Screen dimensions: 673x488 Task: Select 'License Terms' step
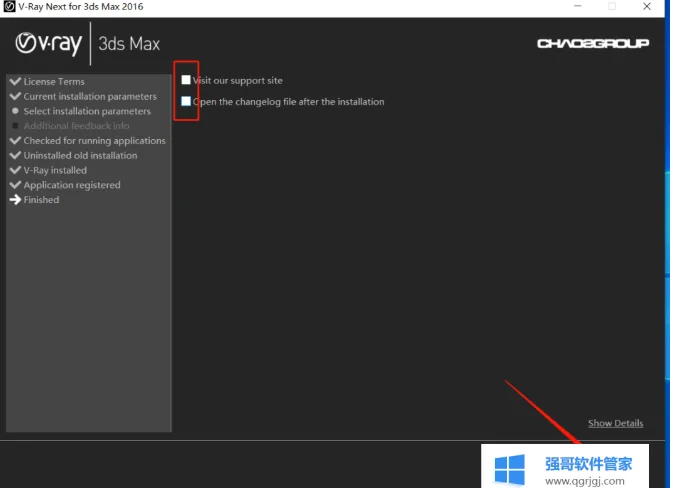(54, 82)
